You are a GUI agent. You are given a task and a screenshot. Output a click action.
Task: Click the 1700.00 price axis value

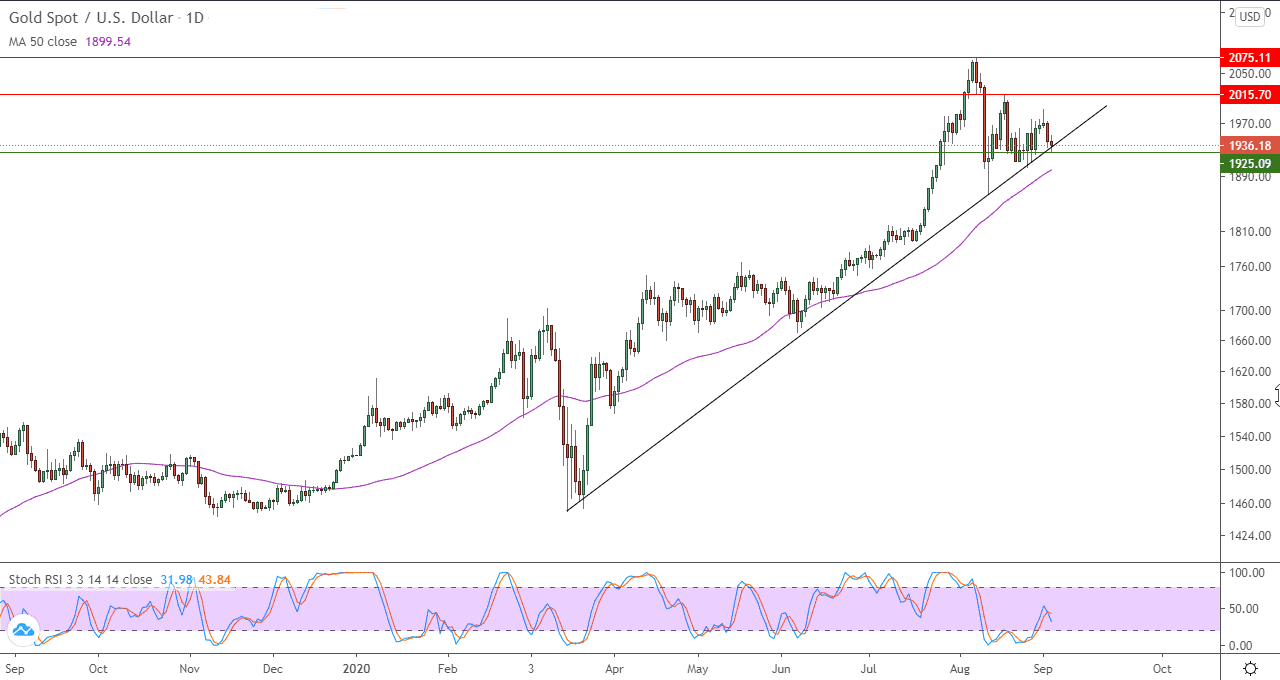click(1250, 311)
